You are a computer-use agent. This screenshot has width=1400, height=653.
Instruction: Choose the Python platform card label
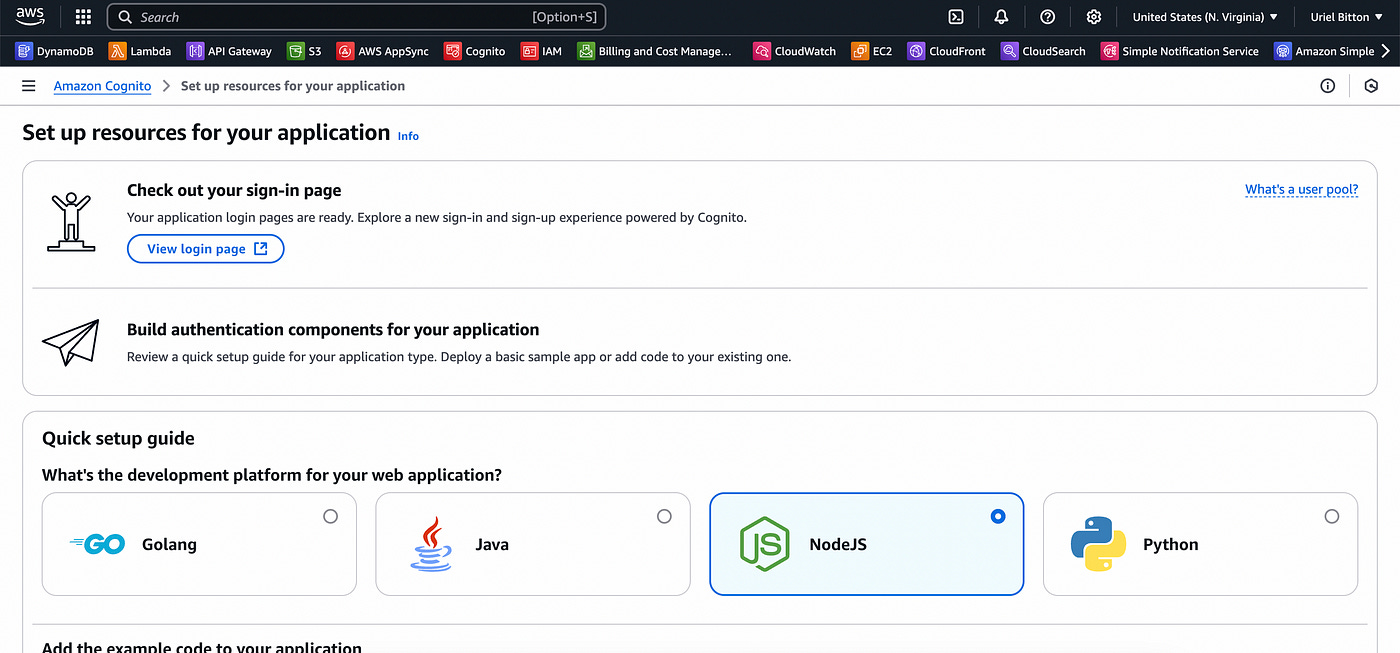[1170, 544]
